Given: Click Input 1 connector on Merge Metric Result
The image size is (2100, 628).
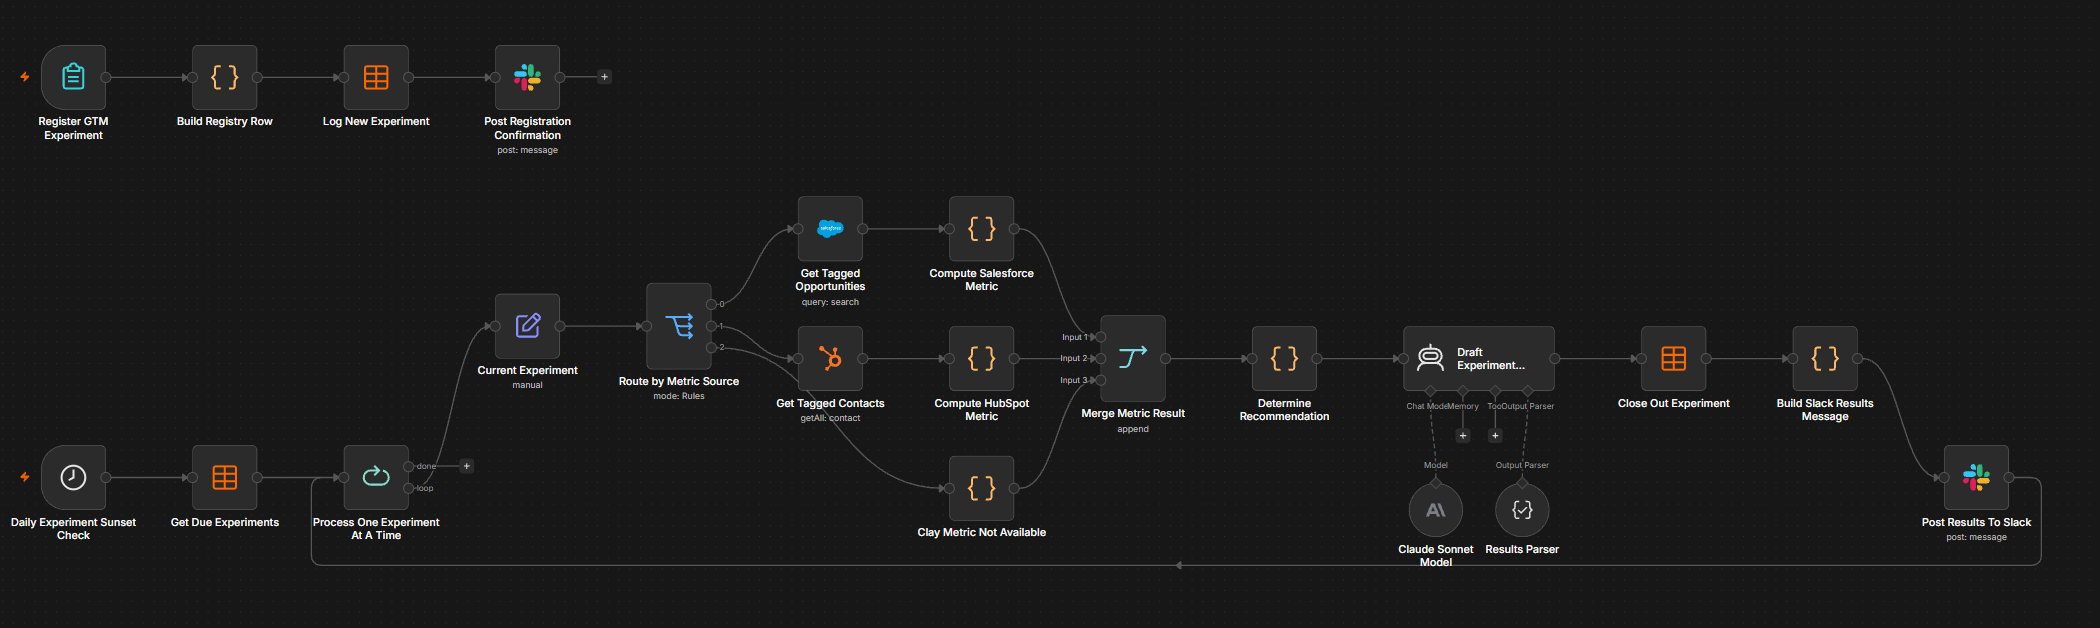Looking at the screenshot, I should pyautogui.click(x=1100, y=337).
